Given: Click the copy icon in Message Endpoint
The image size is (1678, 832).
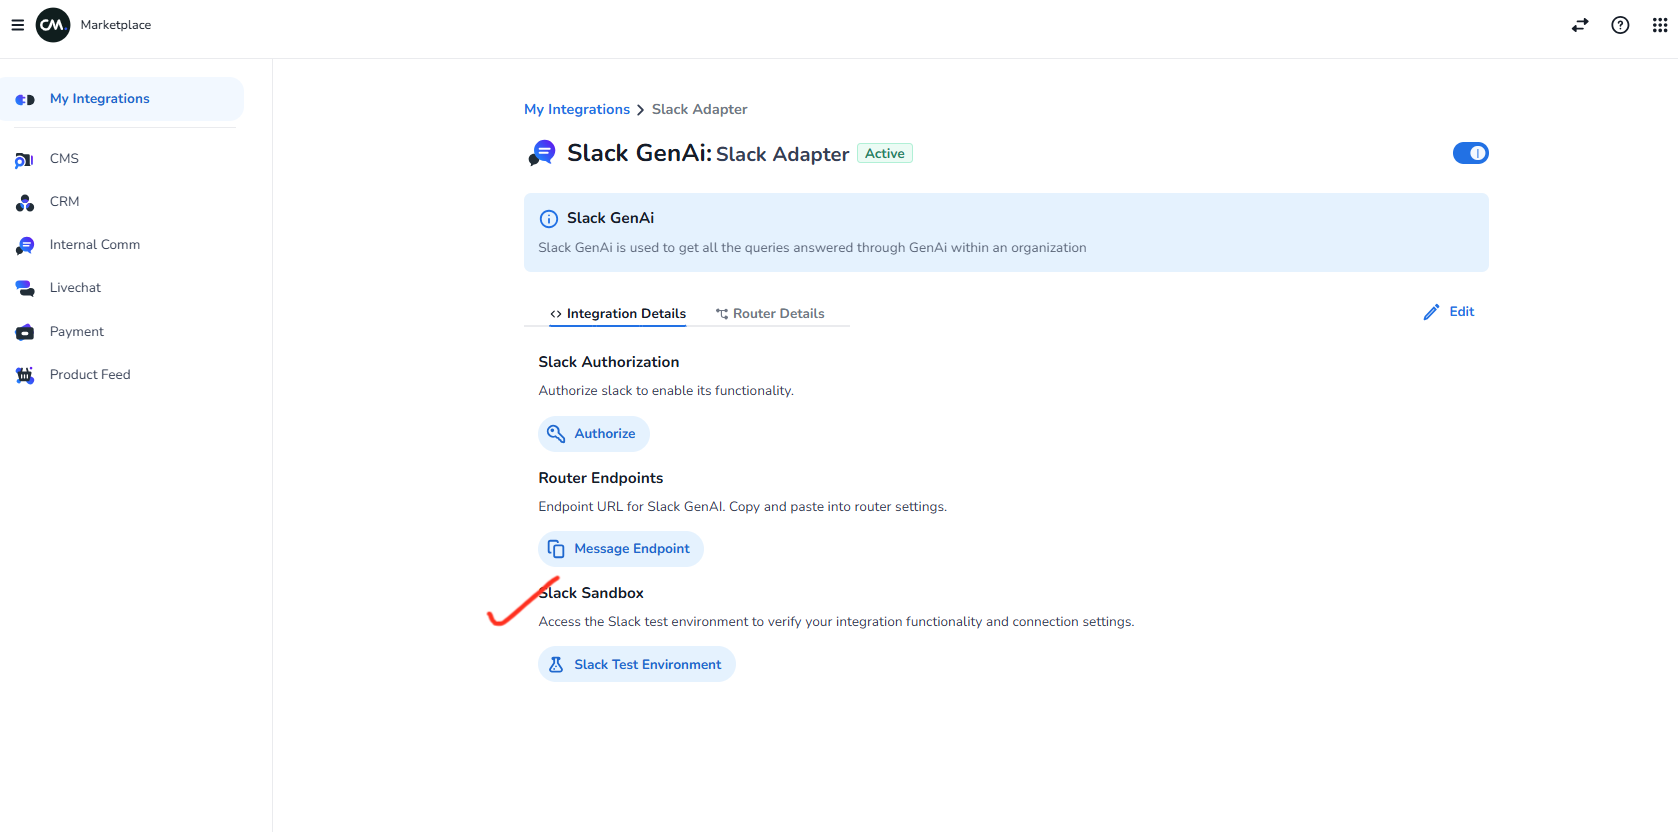Looking at the screenshot, I should pyautogui.click(x=556, y=549).
